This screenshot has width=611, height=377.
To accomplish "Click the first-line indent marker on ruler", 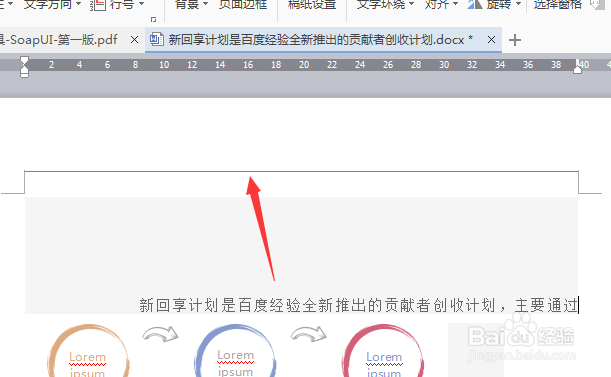I will point(24,60).
